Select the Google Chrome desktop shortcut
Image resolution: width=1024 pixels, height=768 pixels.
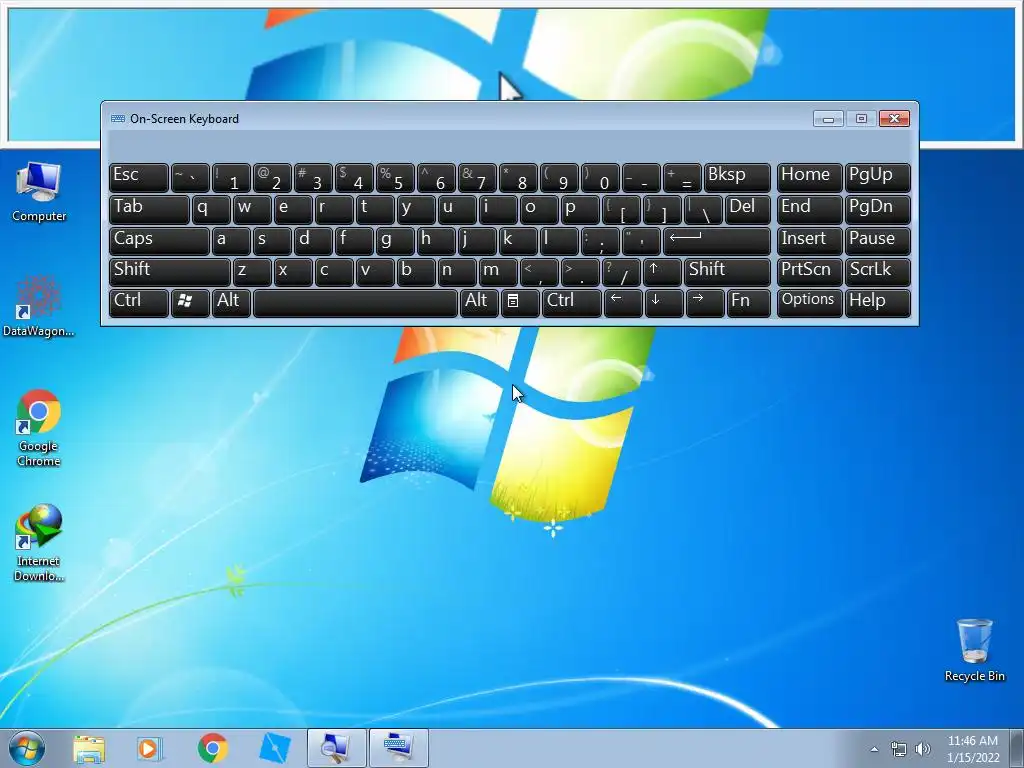[x=39, y=428]
